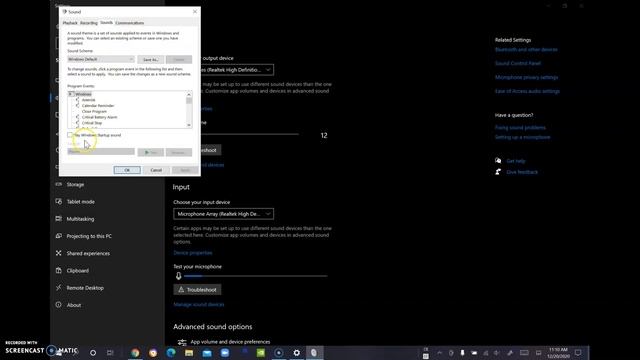Viewport: 640px width, 360px height.
Task: Show hidden system tray icons
Action: click(x=440, y=353)
